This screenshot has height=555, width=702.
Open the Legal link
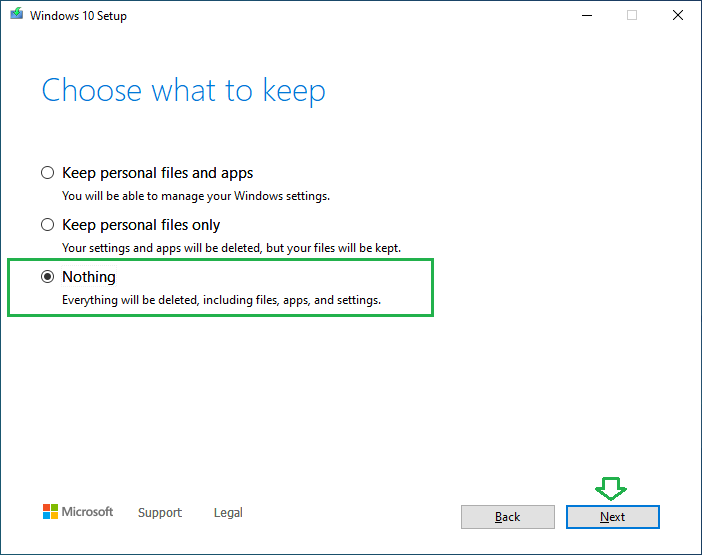[x=228, y=512]
